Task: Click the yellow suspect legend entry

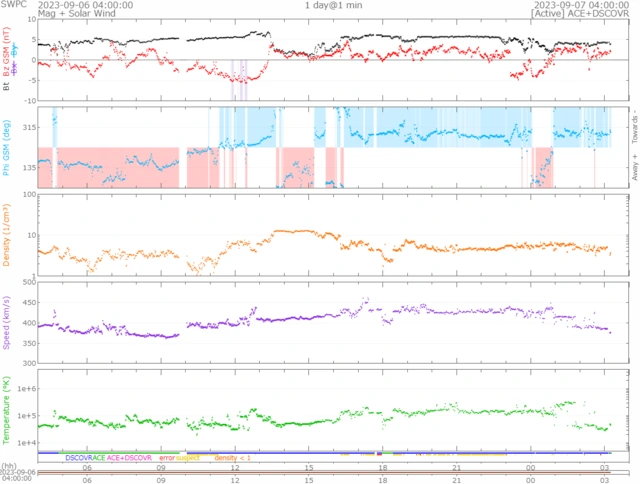Action: tap(188, 458)
